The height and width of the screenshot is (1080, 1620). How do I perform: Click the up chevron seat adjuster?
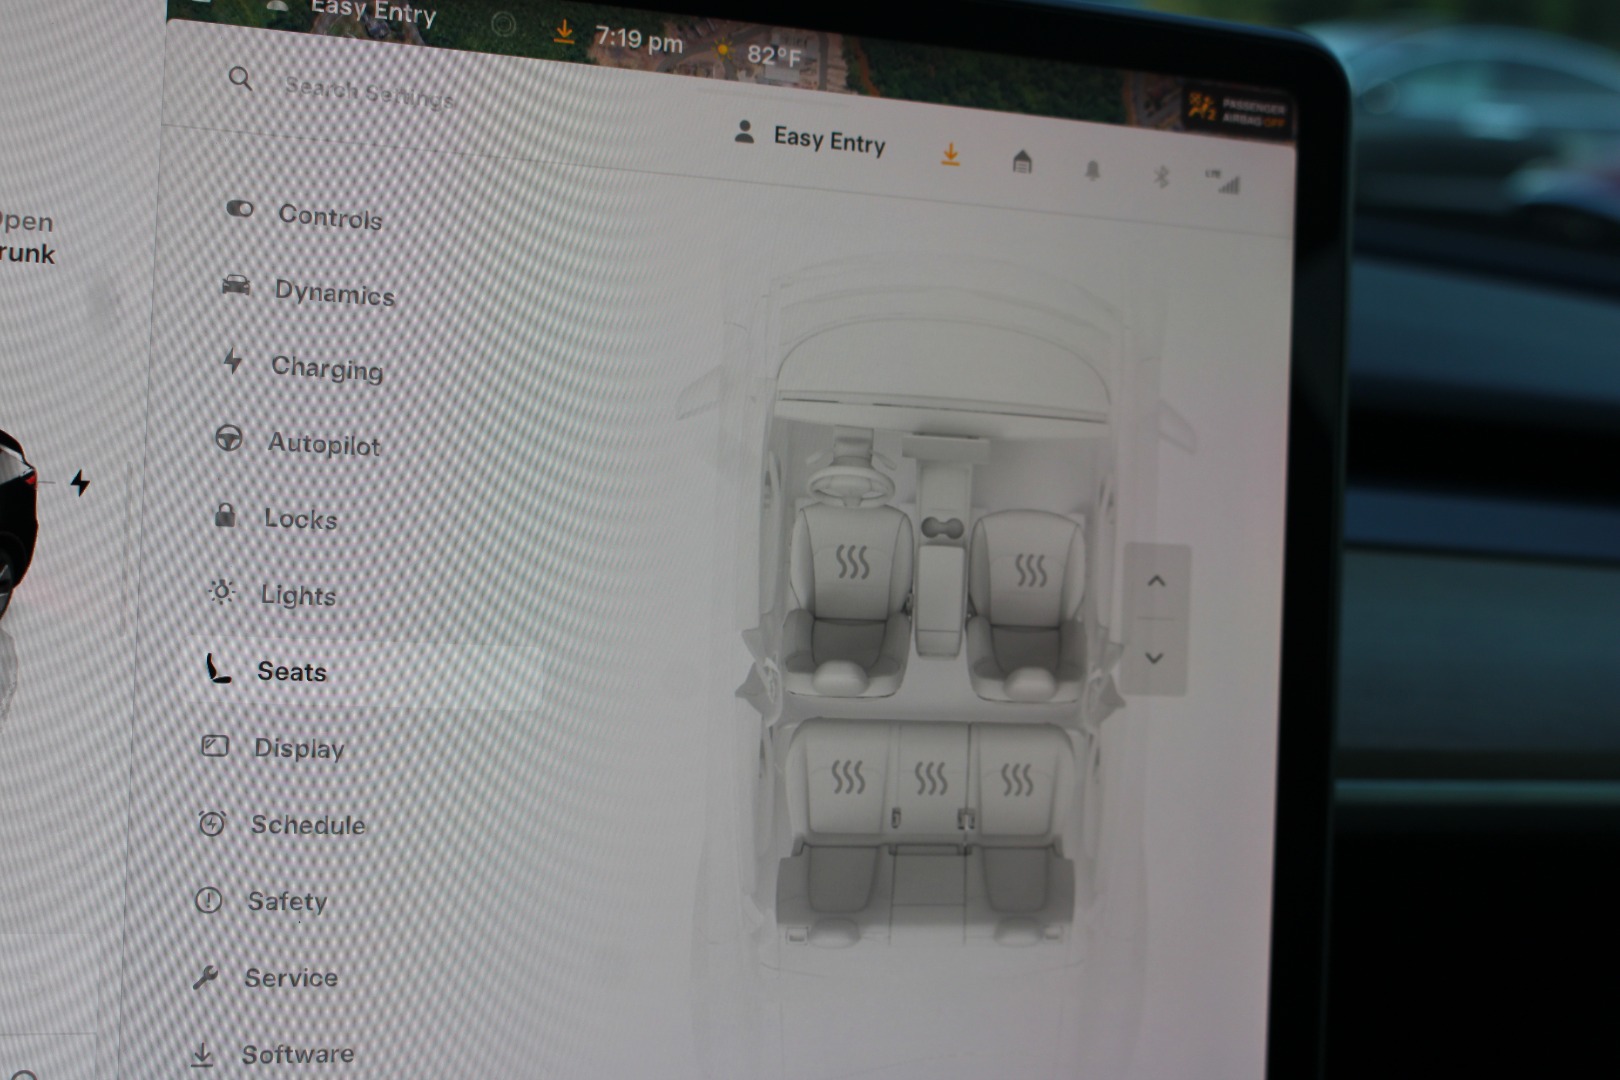click(1156, 581)
